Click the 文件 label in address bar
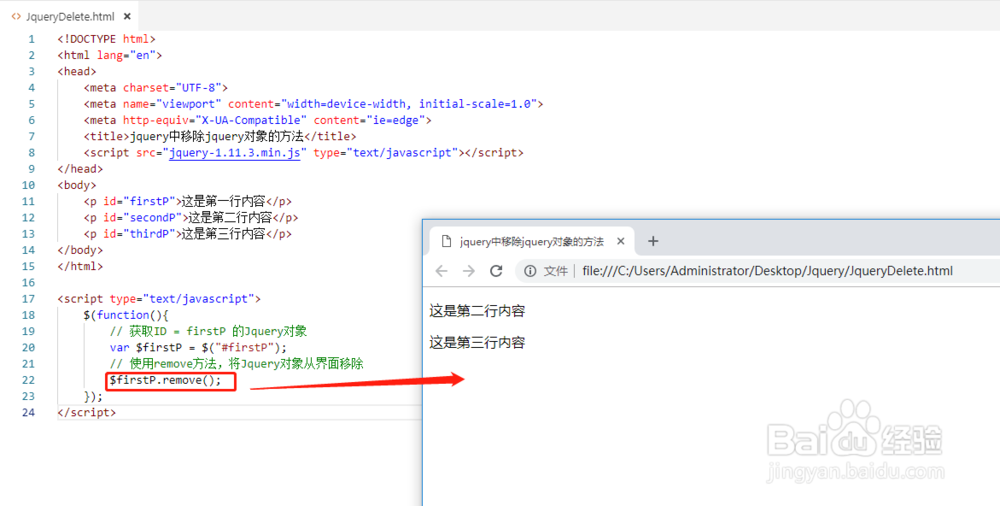The width and height of the screenshot is (1000, 506). (555, 271)
